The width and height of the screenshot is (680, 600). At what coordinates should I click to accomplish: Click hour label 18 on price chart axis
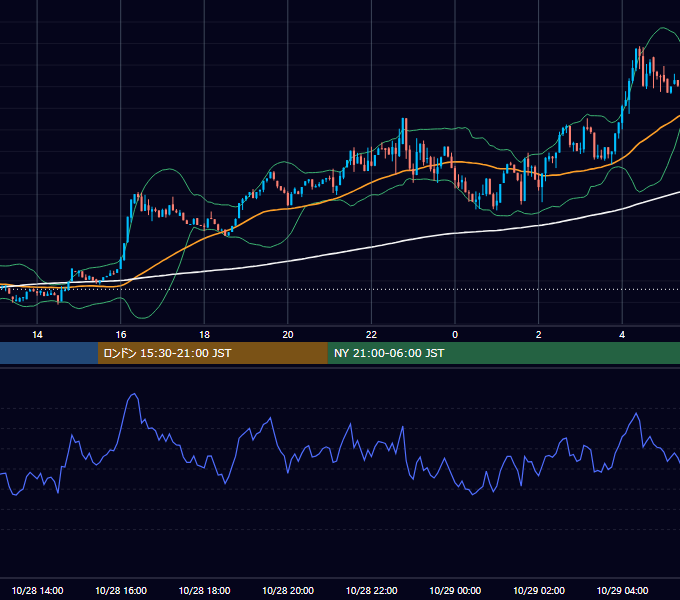click(204, 335)
